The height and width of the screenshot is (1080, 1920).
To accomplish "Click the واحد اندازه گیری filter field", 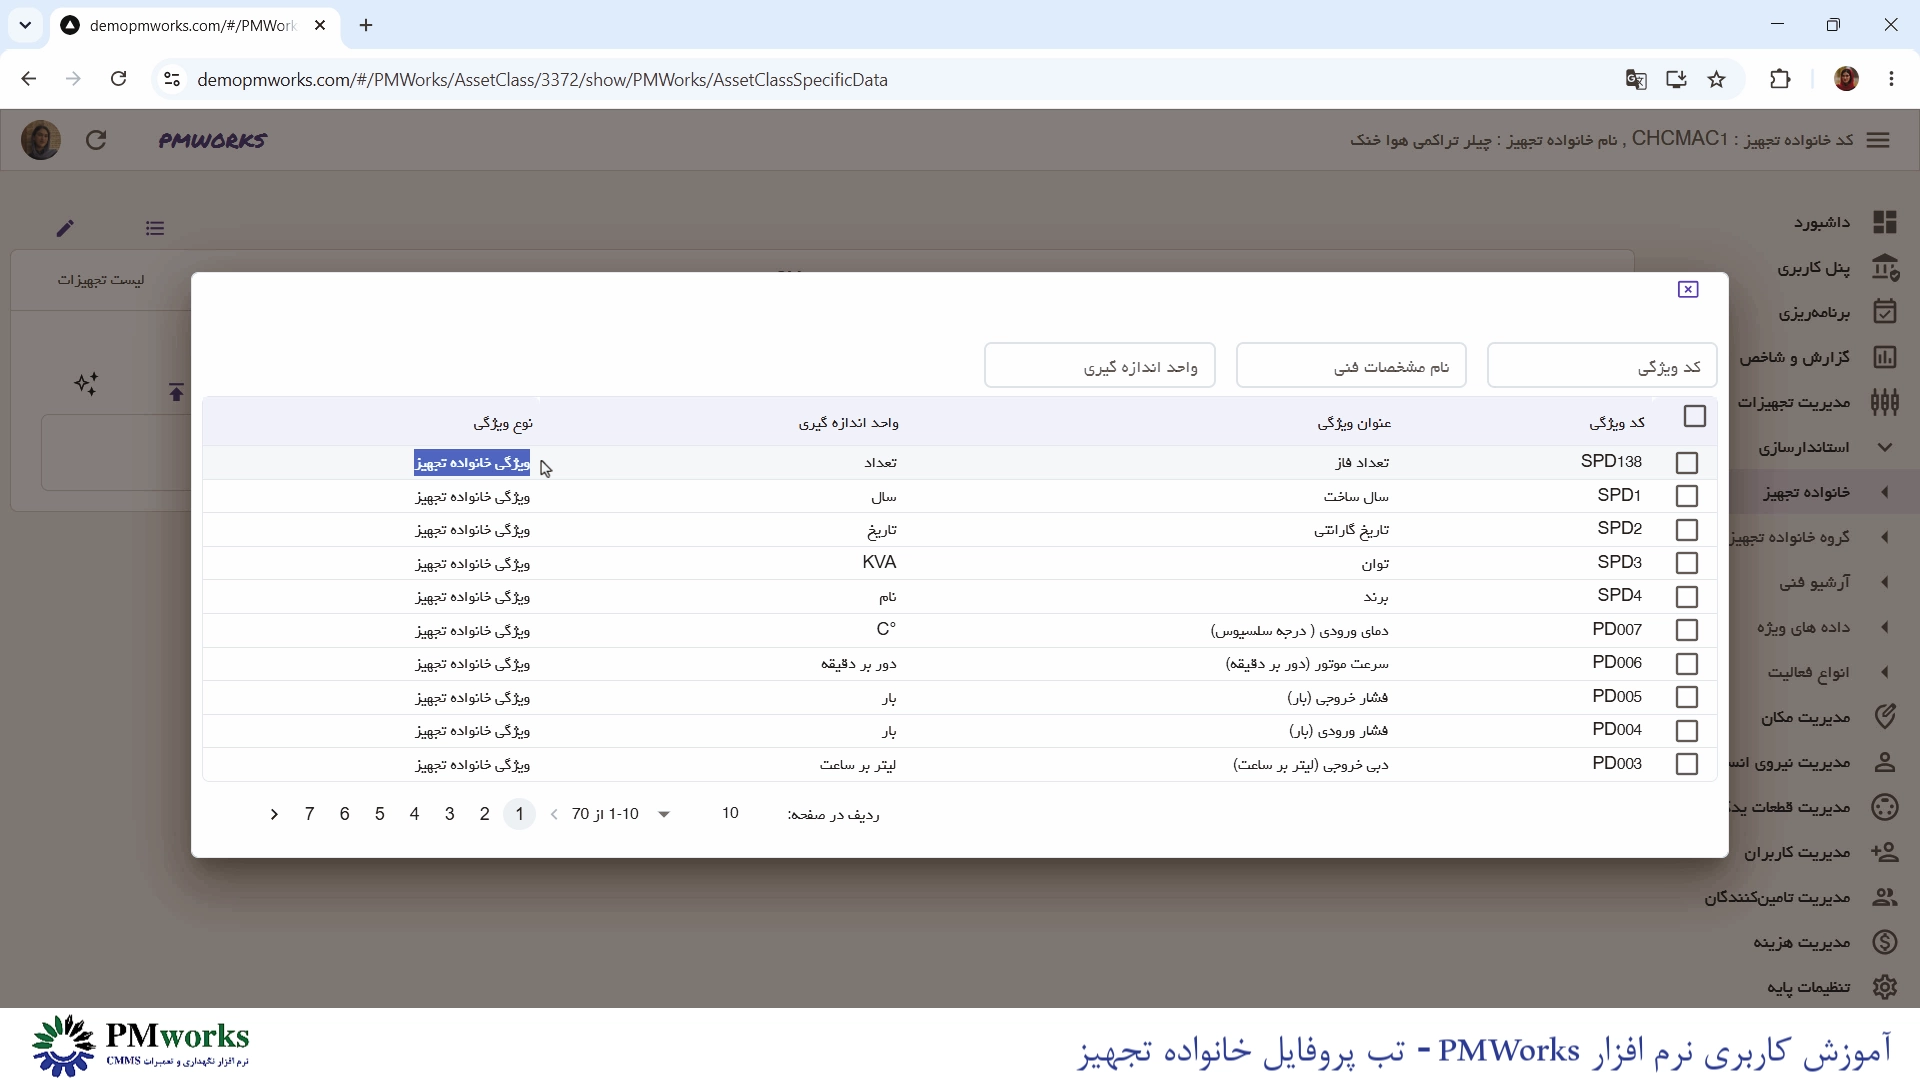I will coord(1100,366).
